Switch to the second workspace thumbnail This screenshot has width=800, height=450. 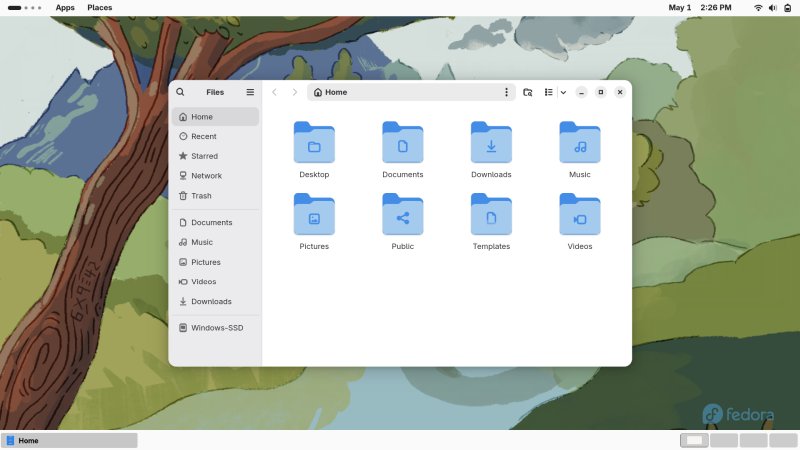point(724,440)
